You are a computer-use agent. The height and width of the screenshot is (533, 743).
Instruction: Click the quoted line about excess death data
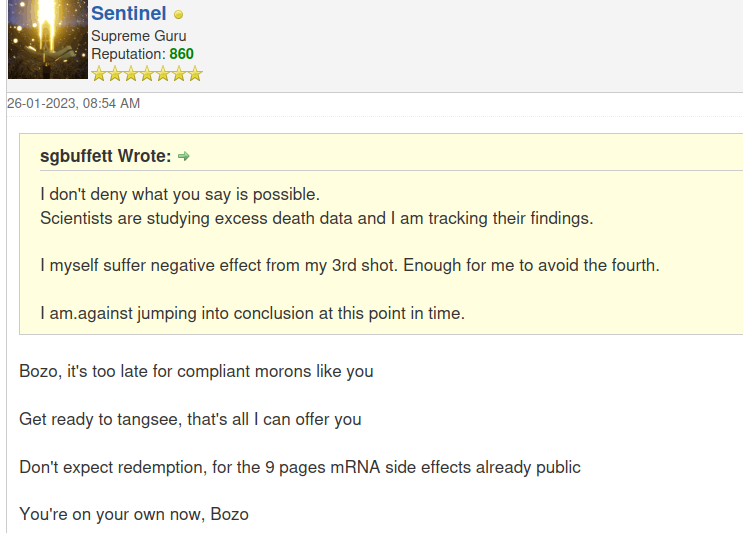tap(317, 218)
